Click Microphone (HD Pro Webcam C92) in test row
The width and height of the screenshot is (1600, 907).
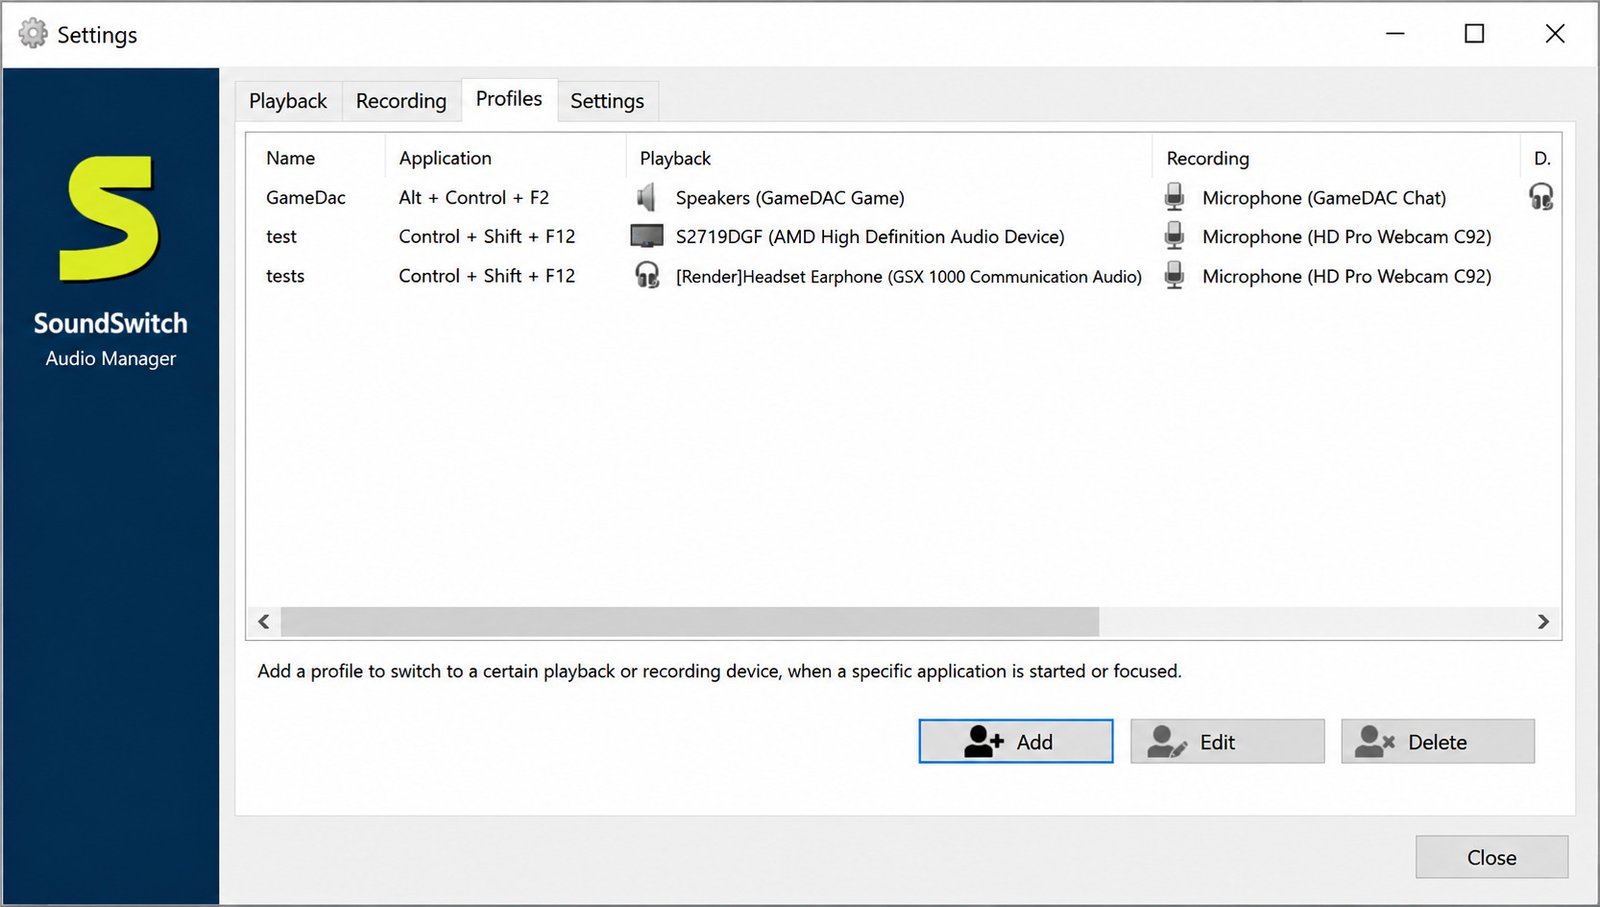click(x=1347, y=237)
